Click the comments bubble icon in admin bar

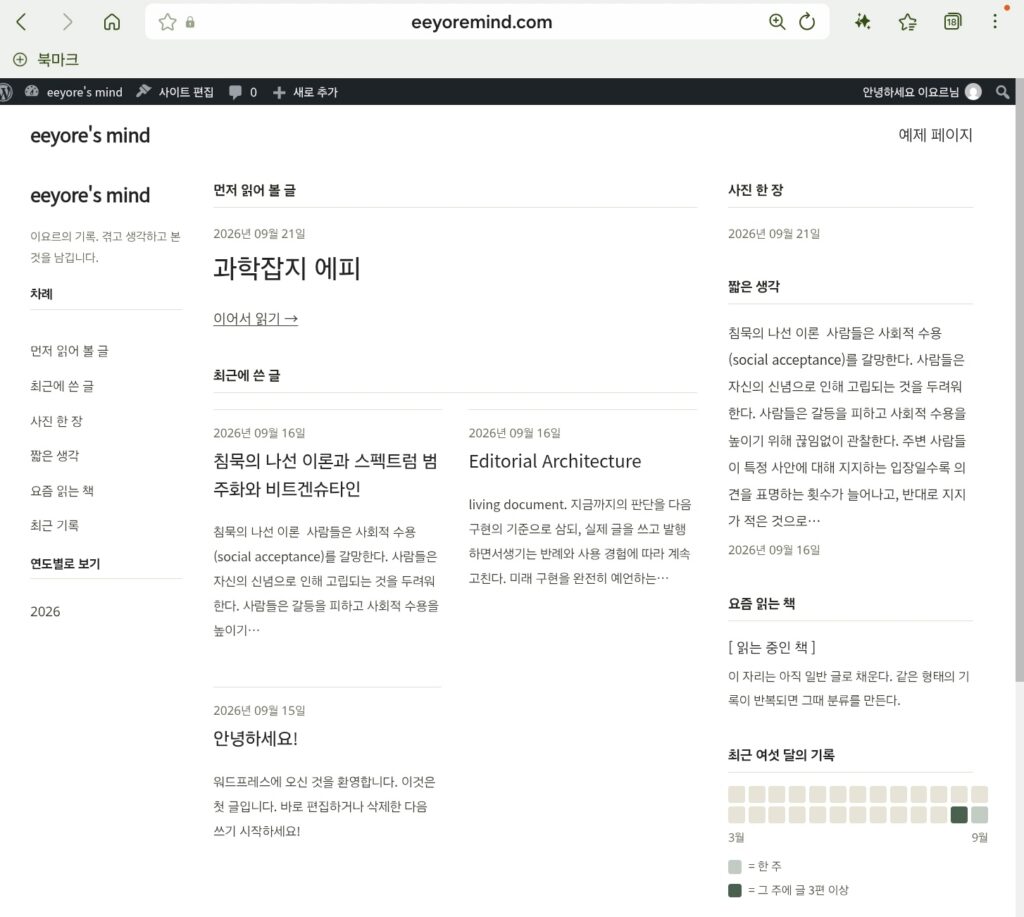click(x=235, y=92)
